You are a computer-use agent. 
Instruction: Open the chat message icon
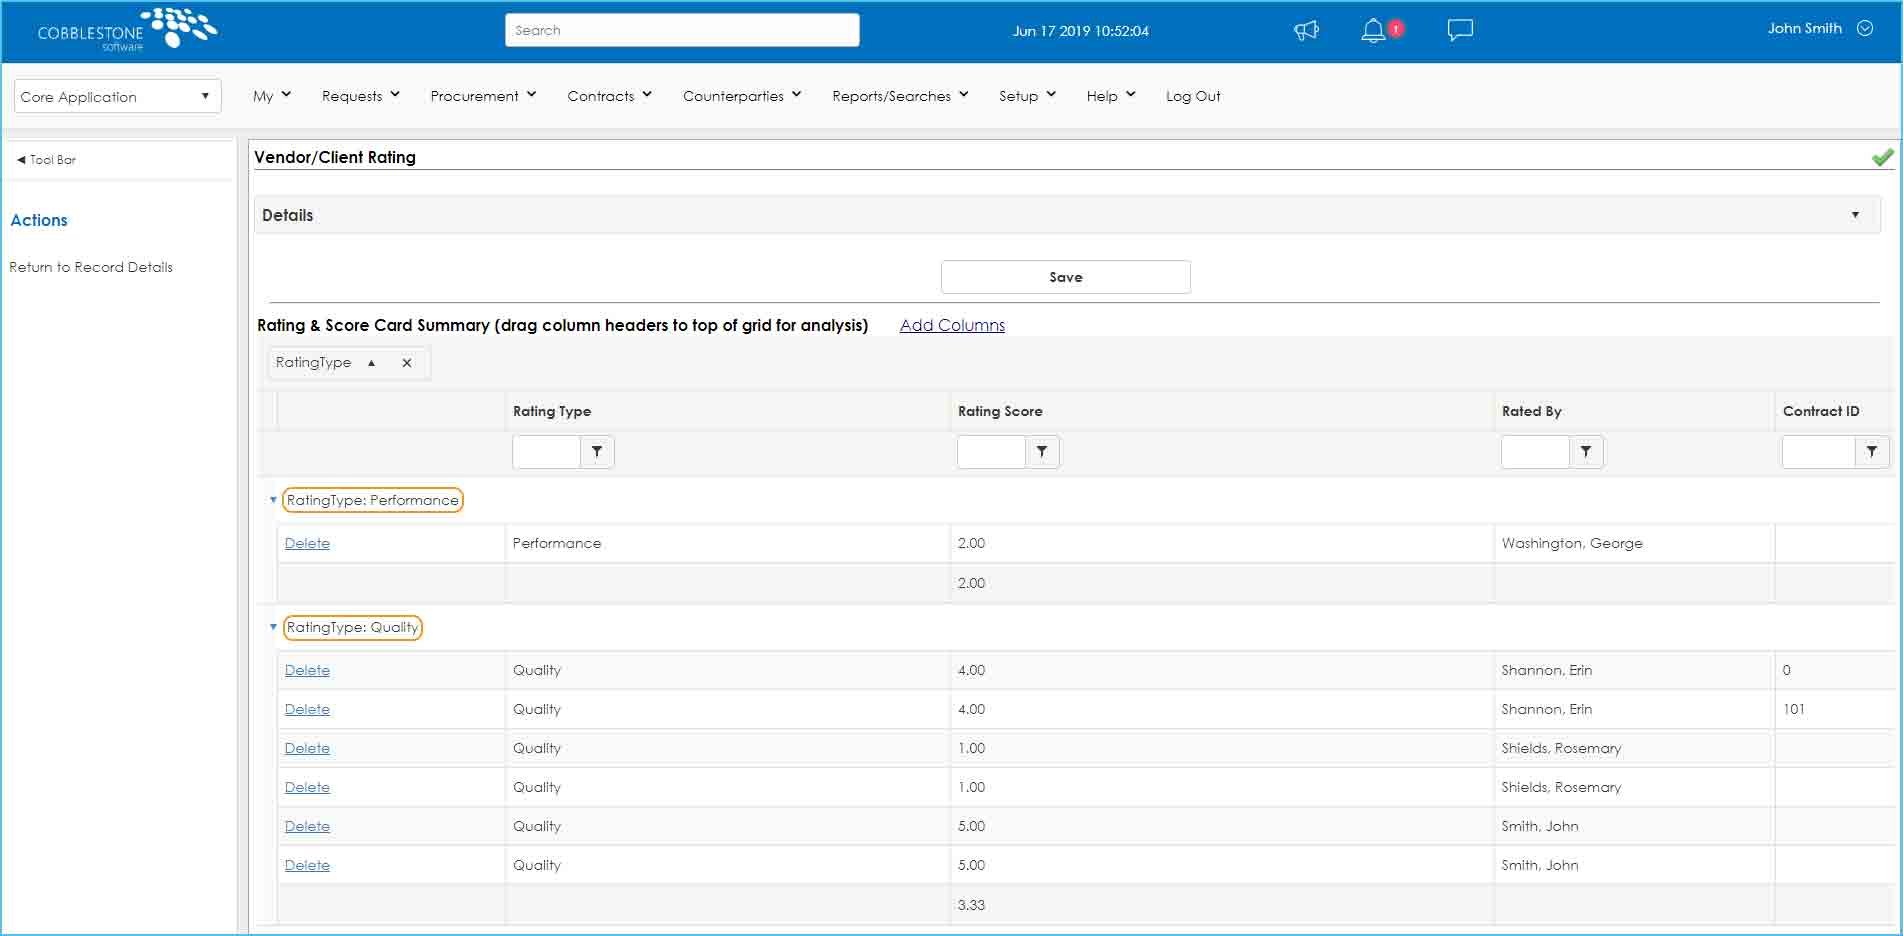1458,30
